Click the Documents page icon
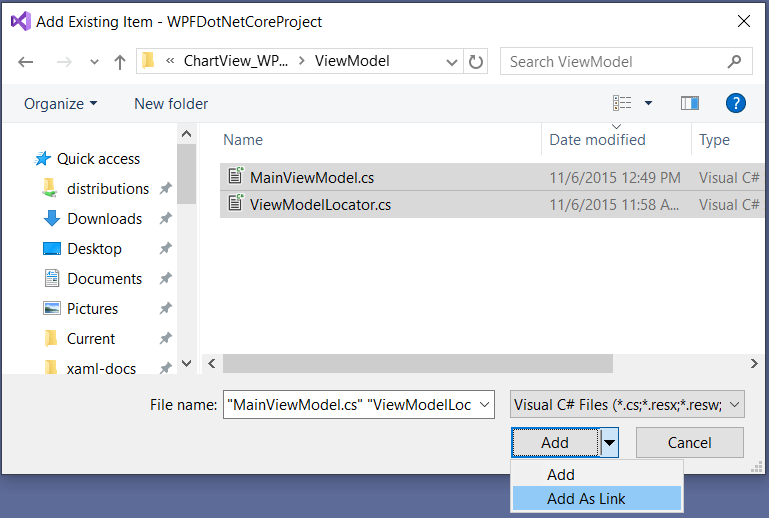 click(51, 278)
